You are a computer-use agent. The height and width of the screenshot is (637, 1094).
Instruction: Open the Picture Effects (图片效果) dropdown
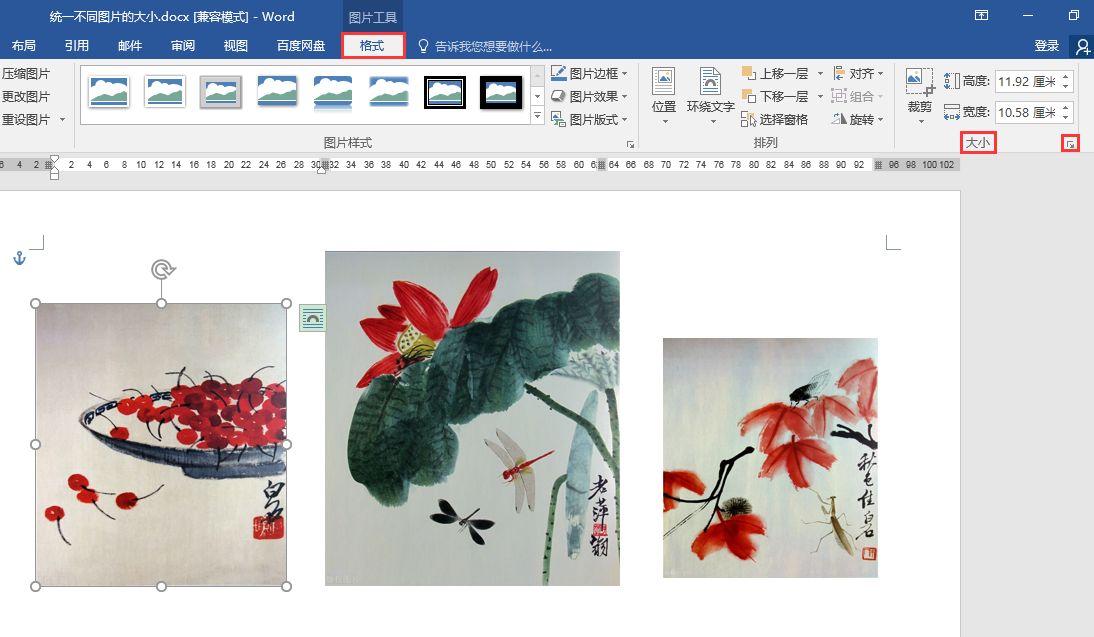(x=590, y=96)
